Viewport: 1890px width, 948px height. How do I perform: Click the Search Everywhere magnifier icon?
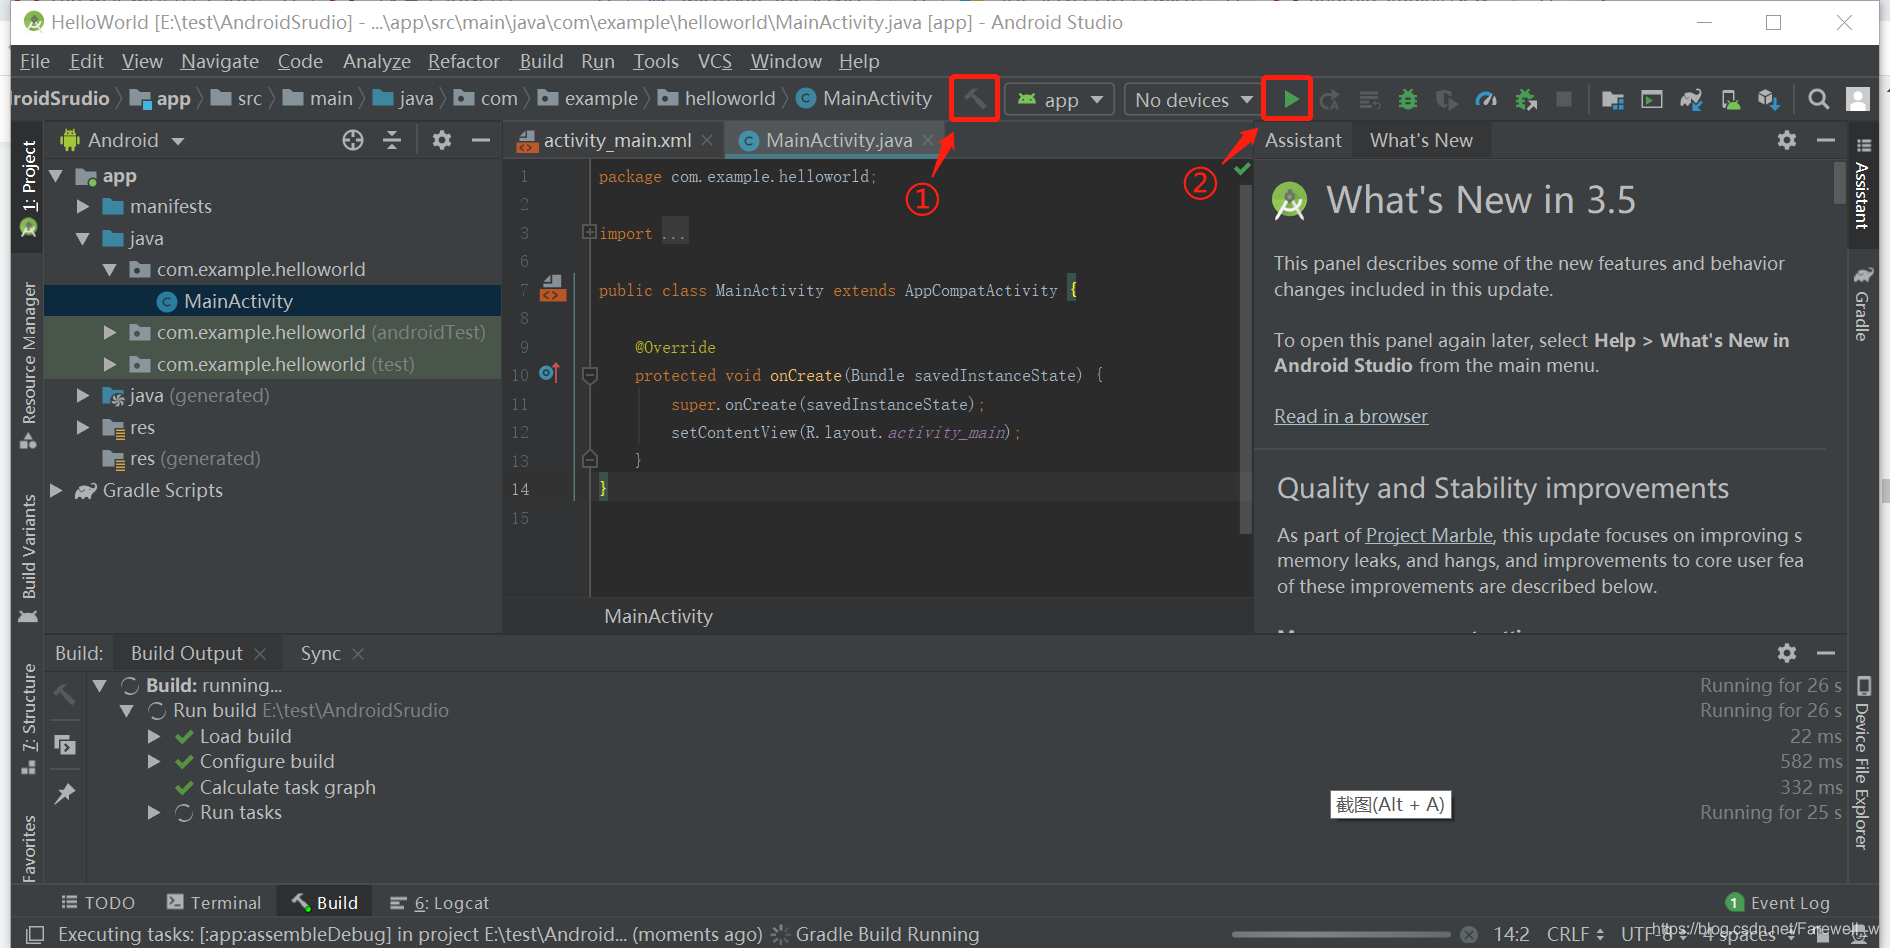pyautogui.click(x=1819, y=99)
